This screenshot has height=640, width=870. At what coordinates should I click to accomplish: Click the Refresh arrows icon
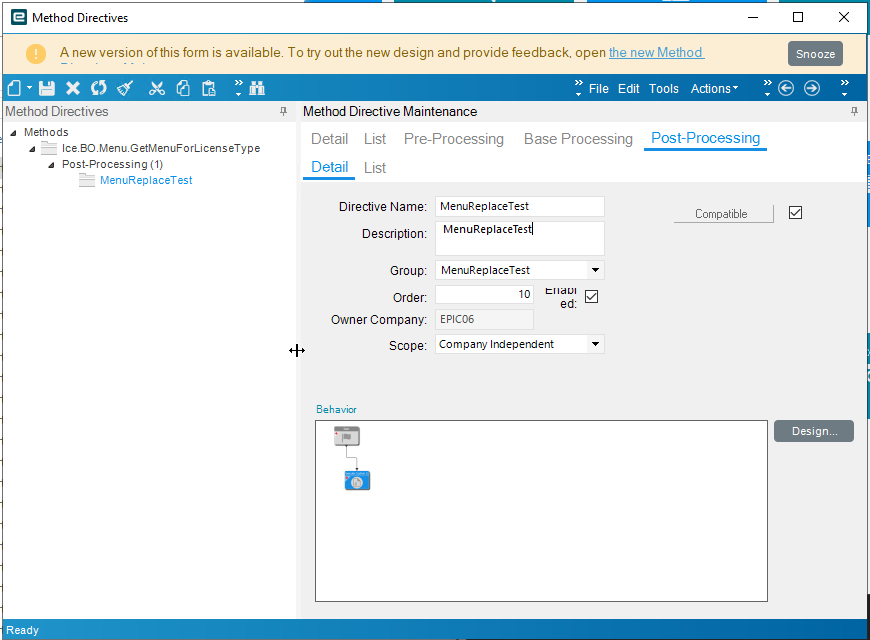click(x=99, y=88)
